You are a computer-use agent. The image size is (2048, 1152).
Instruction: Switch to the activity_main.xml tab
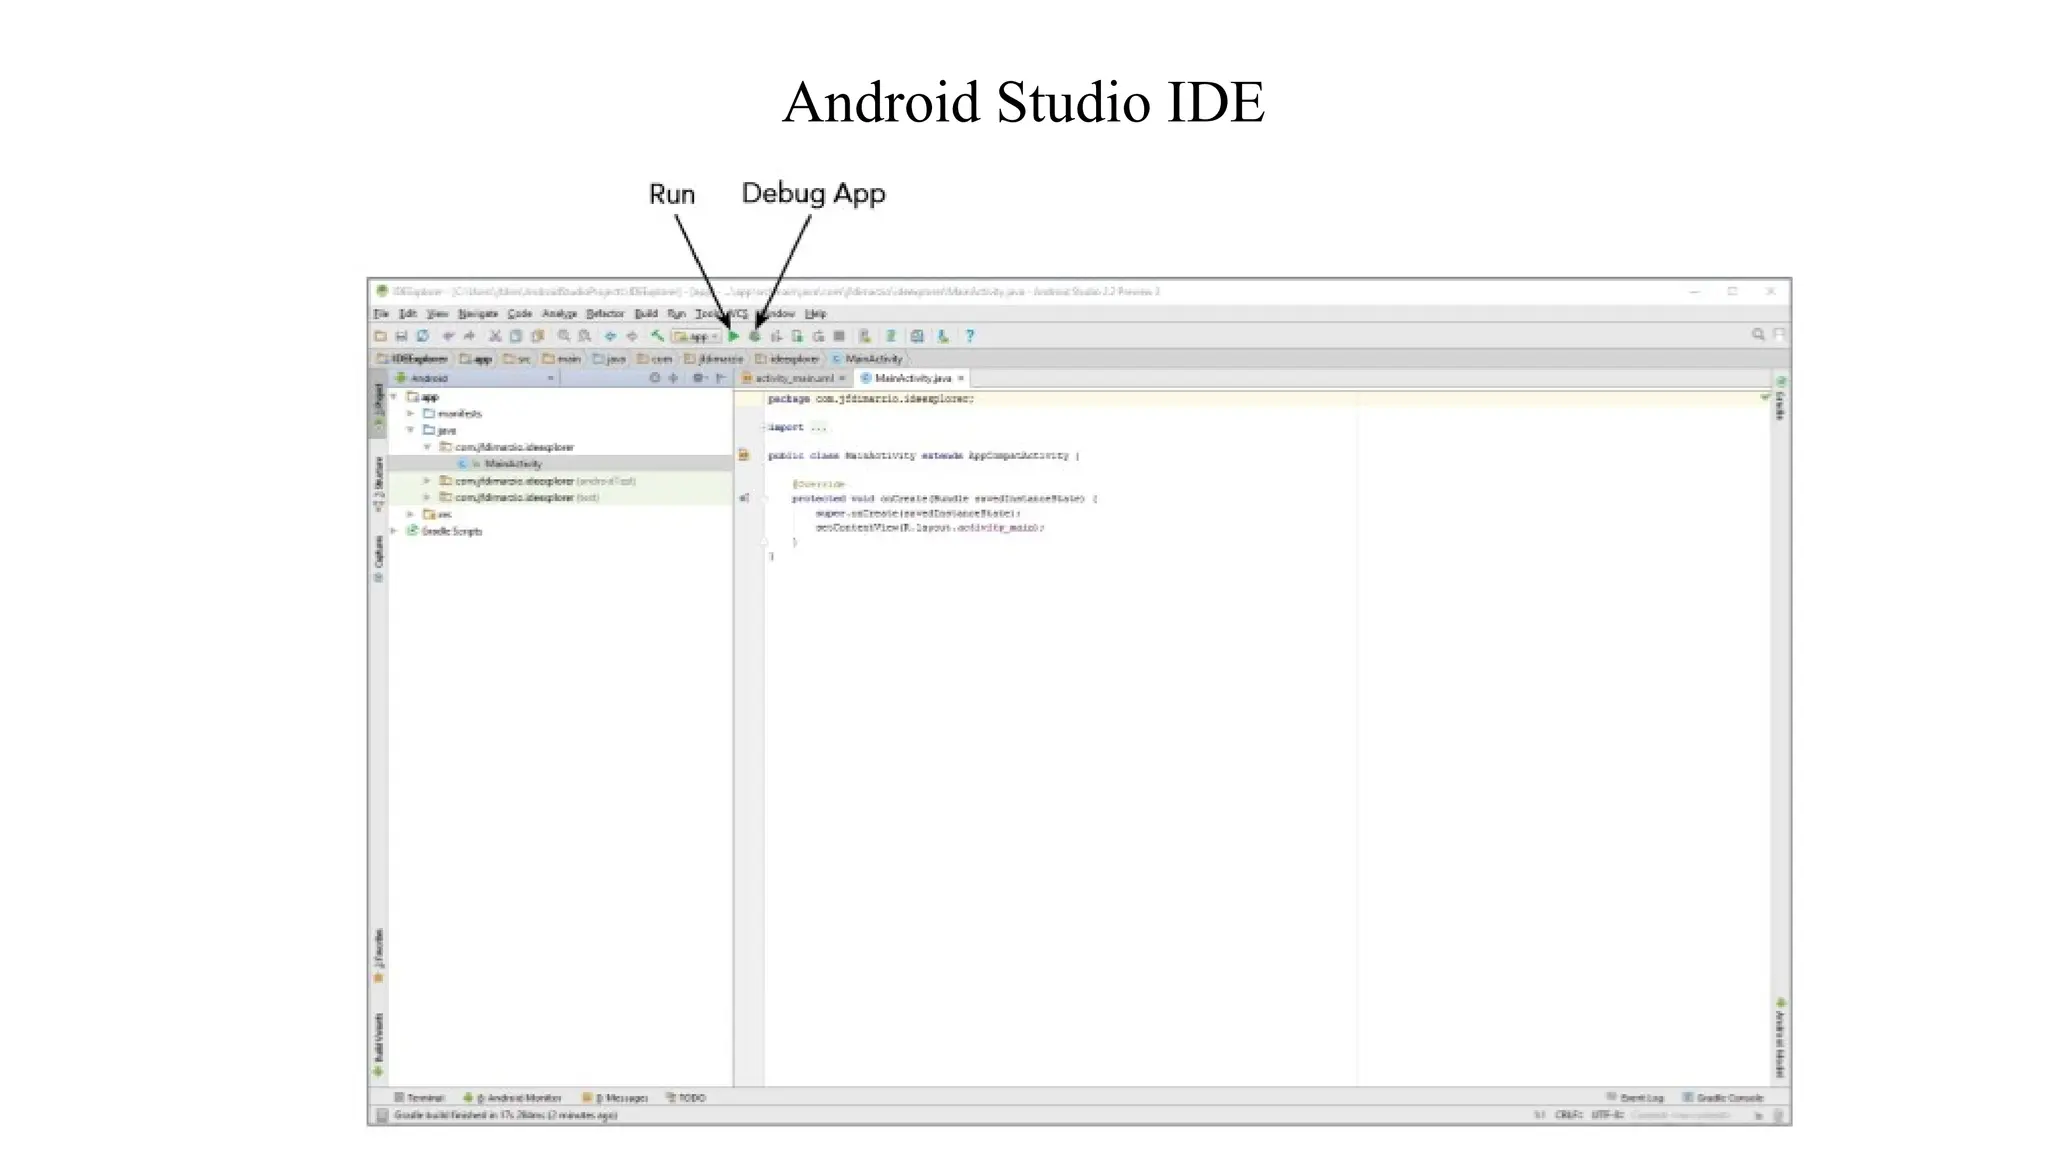(794, 378)
